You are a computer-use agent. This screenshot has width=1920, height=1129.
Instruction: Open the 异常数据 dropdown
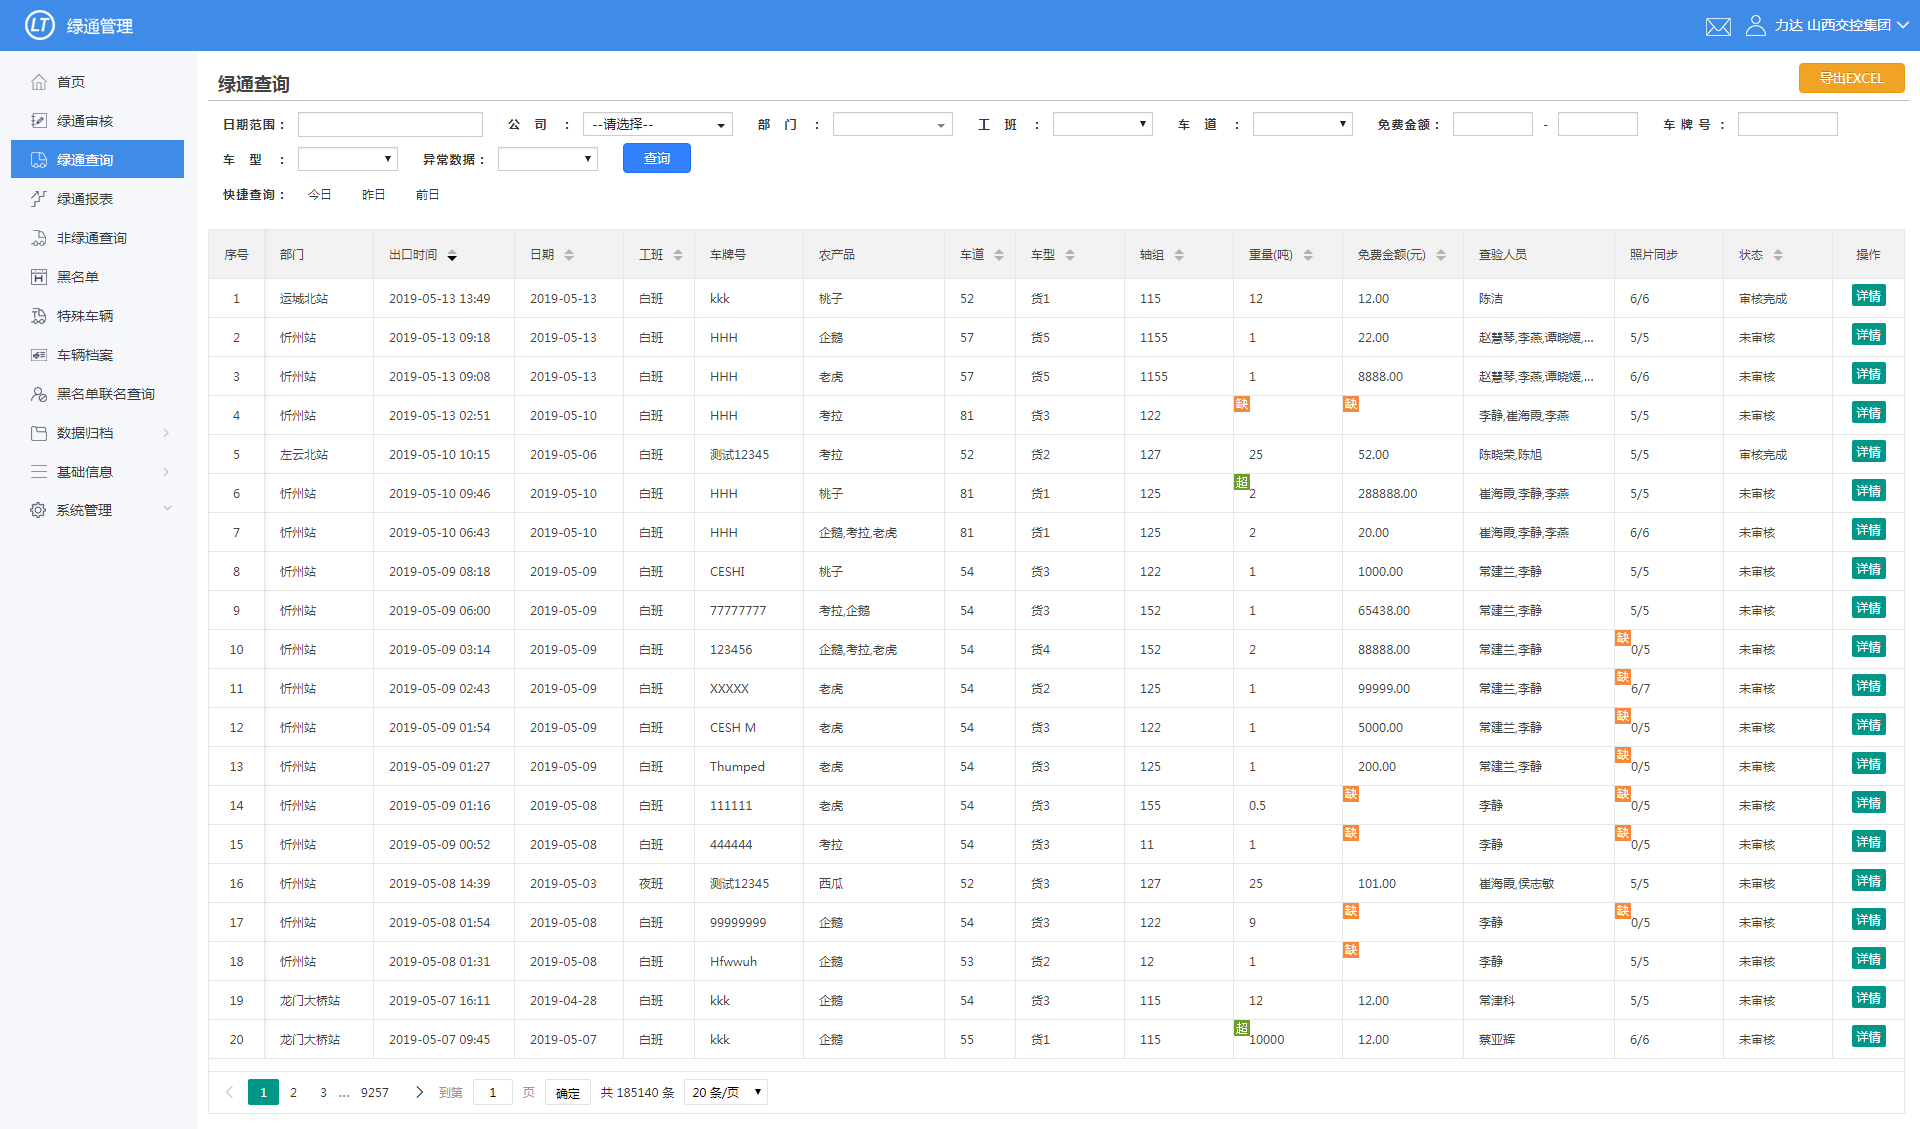click(x=548, y=159)
